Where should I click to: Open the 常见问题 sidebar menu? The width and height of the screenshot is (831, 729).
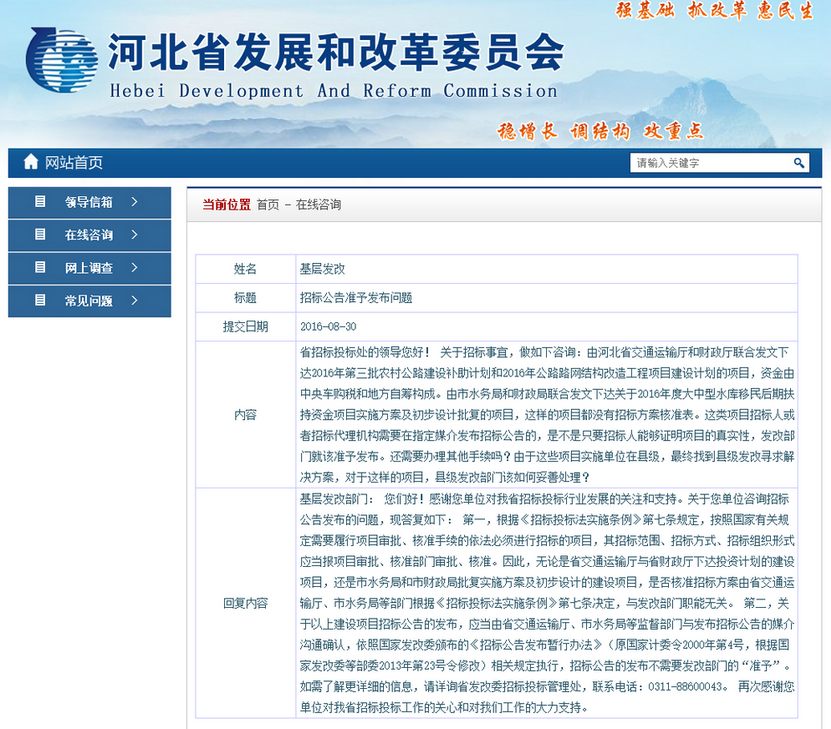click(x=89, y=301)
